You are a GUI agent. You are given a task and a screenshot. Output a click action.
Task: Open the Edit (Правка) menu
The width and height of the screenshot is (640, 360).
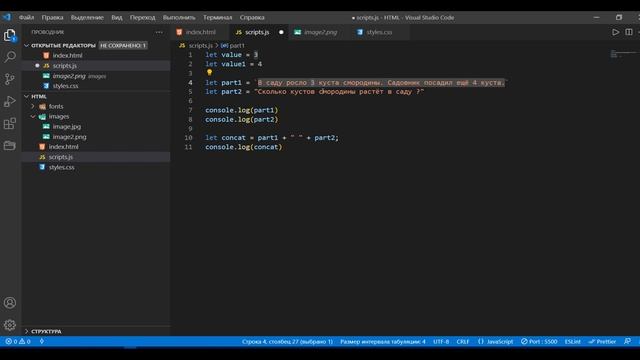(52, 18)
